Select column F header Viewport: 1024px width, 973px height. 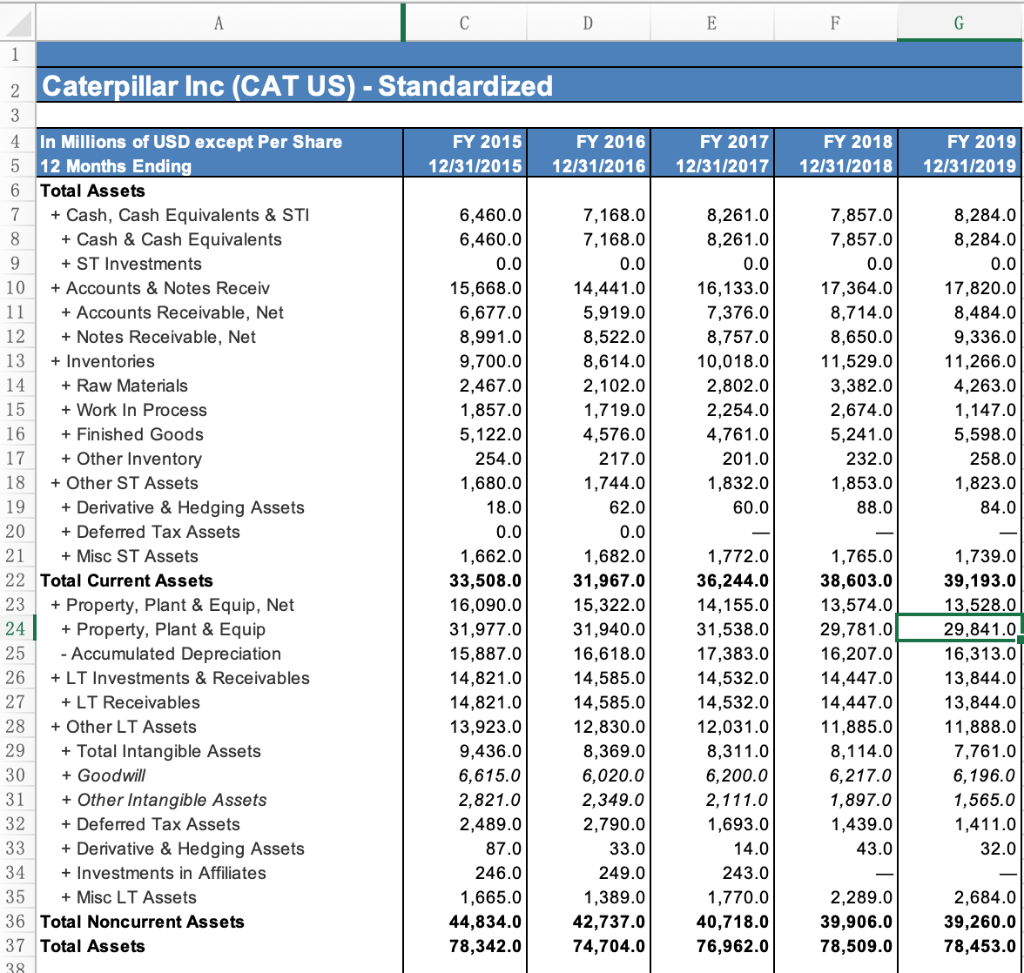click(x=835, y=20)
